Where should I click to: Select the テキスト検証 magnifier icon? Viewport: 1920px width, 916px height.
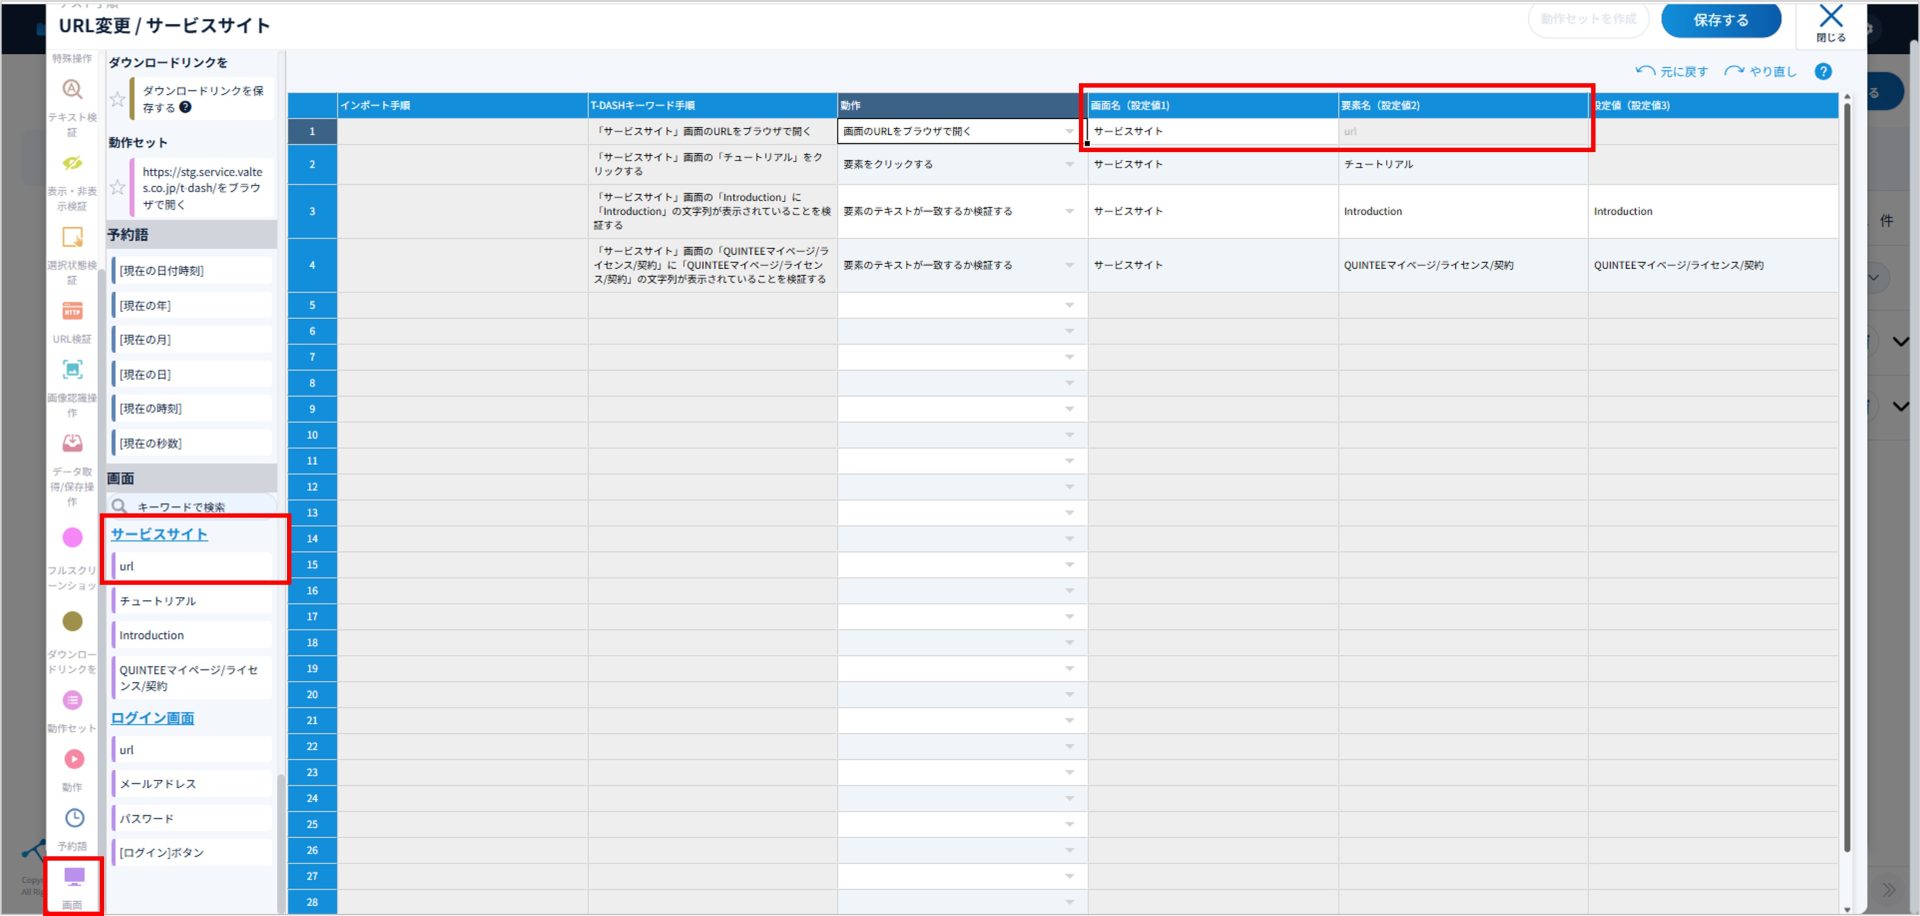[72, 90]
